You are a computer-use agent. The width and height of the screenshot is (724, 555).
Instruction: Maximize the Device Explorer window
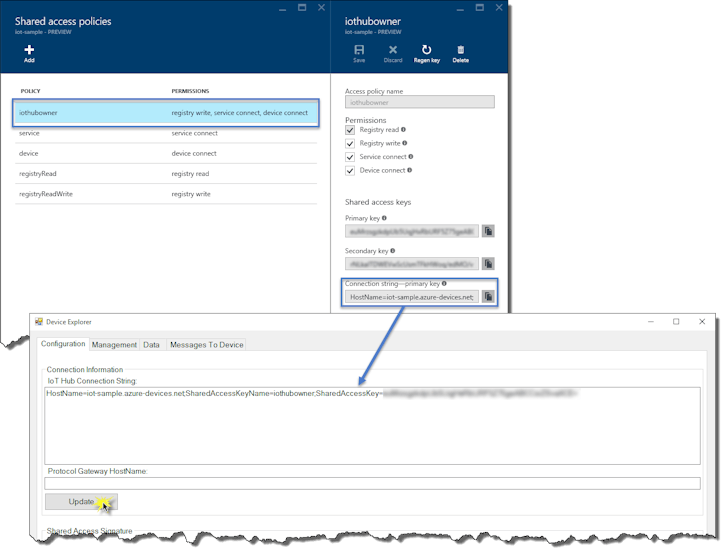(676, 321)
